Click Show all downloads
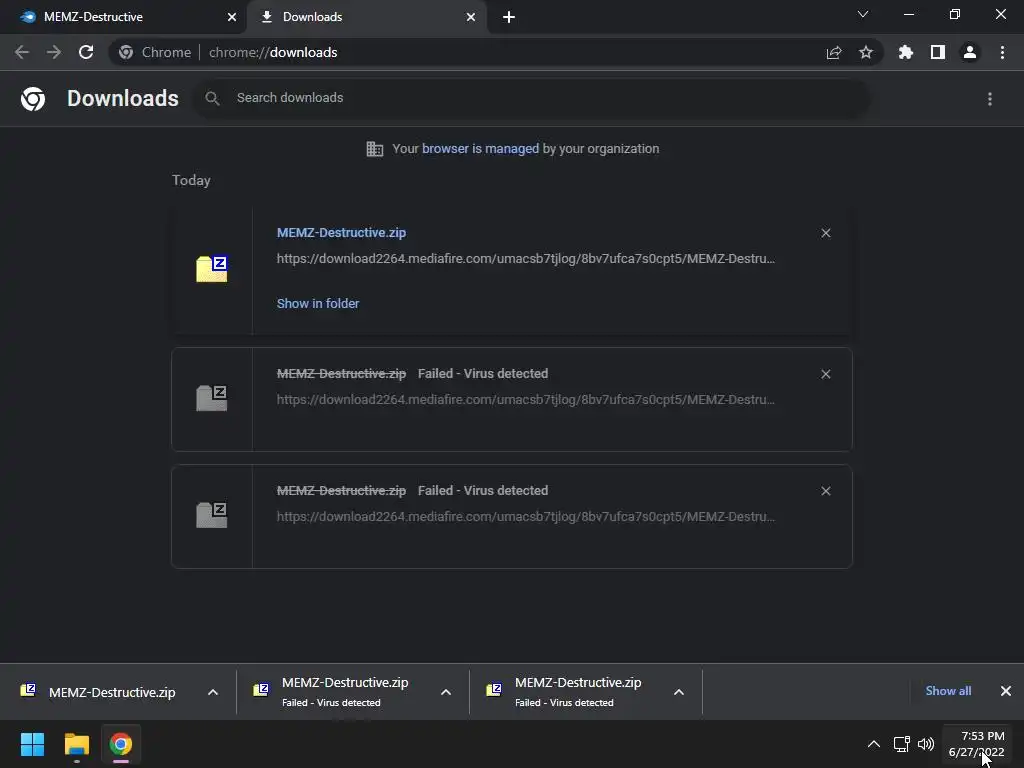 tap(948, 691)
